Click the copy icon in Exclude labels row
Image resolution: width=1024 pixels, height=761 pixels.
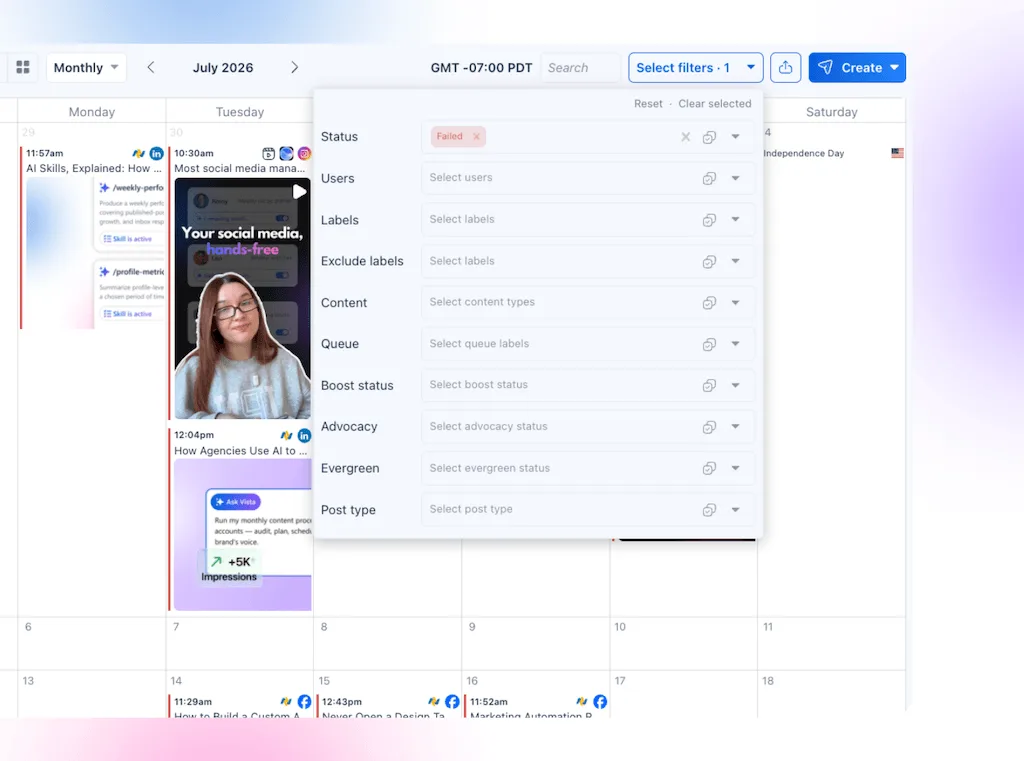pyautogui.click(x=709, y=261)
